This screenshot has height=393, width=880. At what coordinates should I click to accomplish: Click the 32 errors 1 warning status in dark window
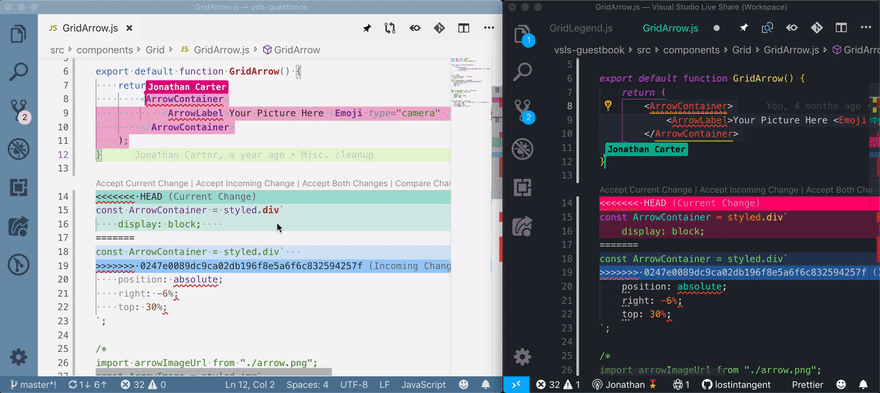[x=558, y=385]
